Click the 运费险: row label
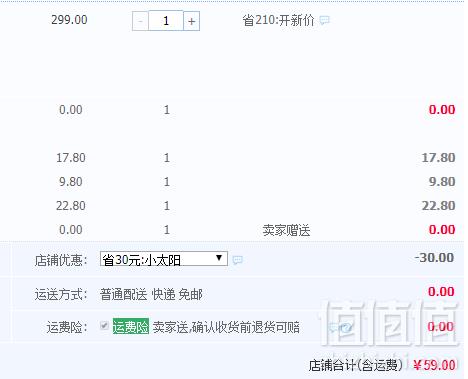The image size is (468, 379). point(67,327)
